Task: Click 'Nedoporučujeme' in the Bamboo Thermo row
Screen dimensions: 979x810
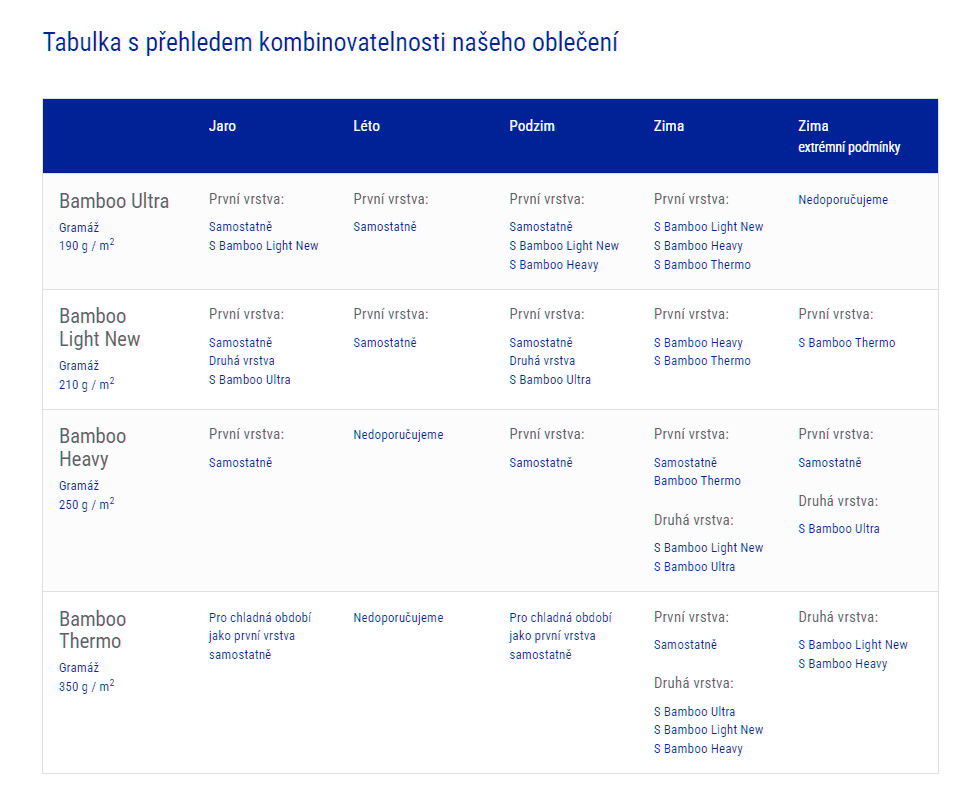Action: [x=398, y=618]
